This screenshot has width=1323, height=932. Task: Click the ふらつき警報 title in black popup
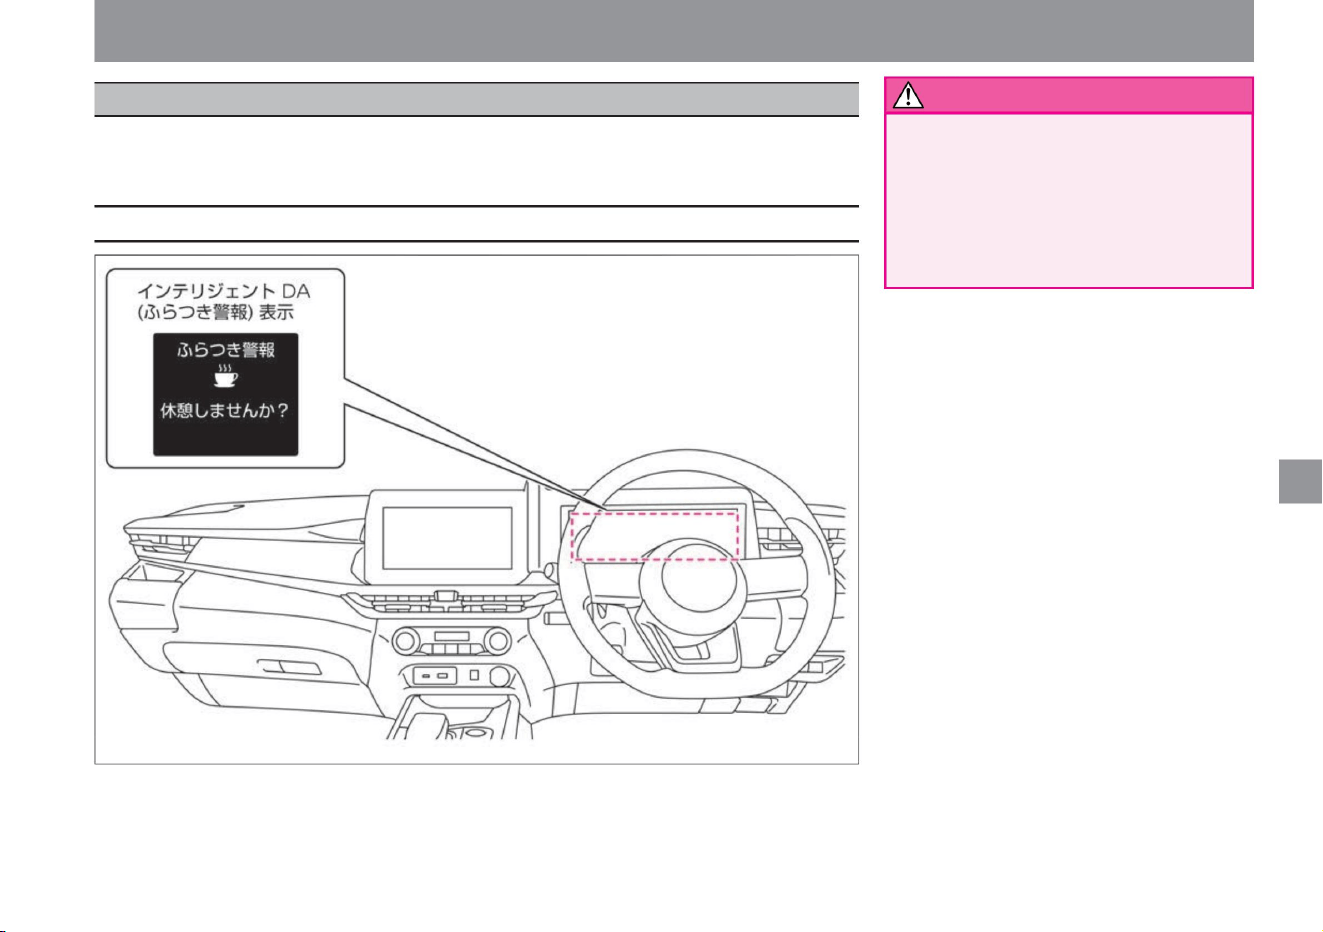pos(226,350)
